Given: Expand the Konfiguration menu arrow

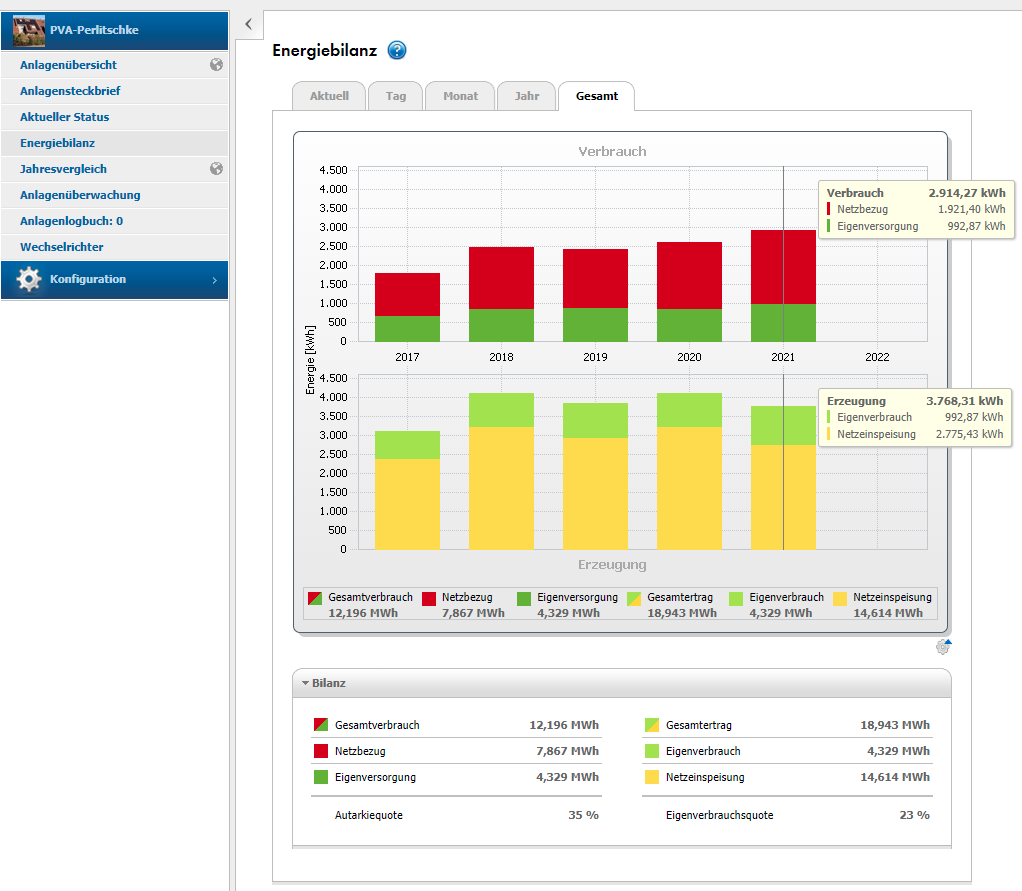Looking at the screenshot, I should coord(214,280).
